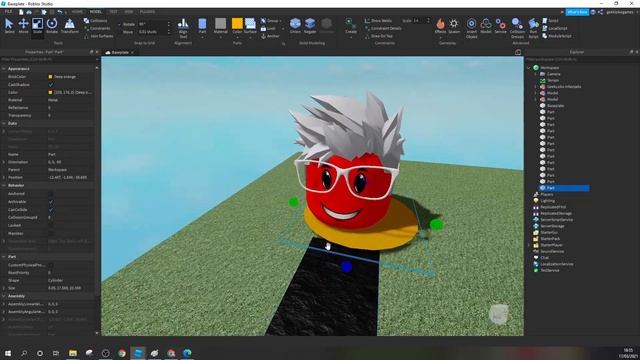Click the Service gears icon
The width and height of the screenshot is (640, 360).
tap(500, 24)
